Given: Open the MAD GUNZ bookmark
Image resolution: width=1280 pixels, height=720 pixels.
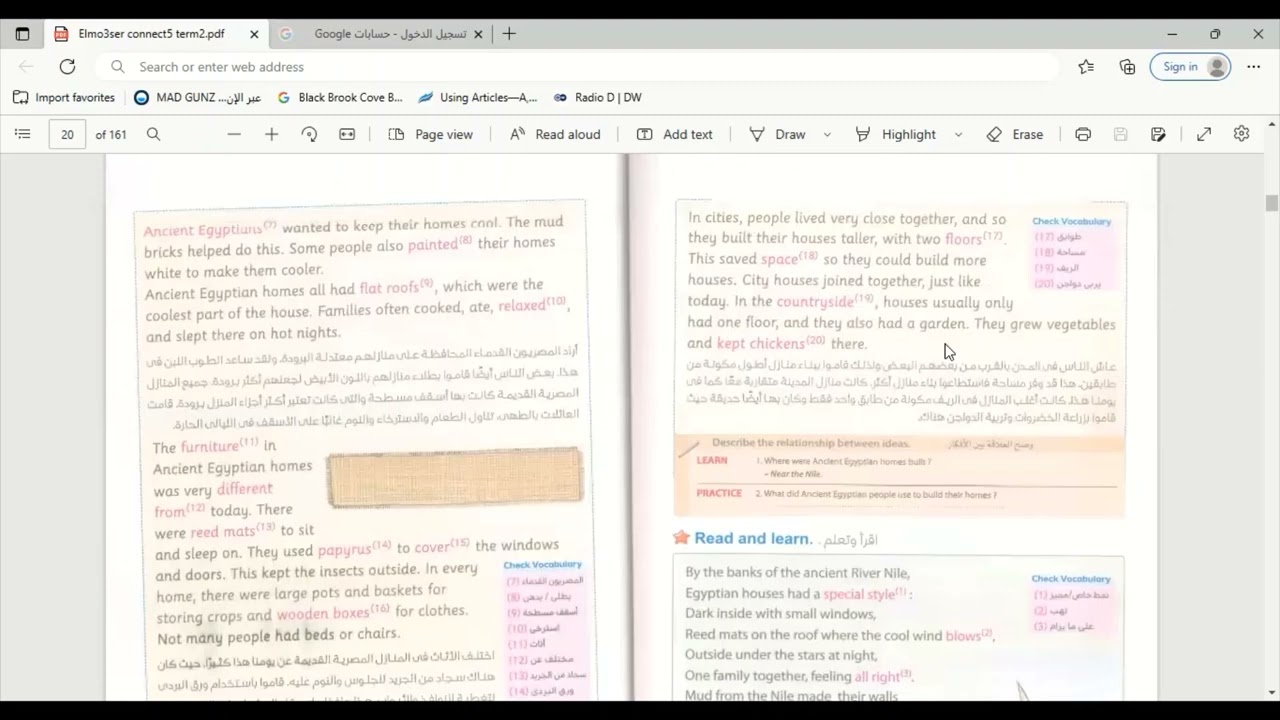Looking at the screenshot, I should click(x=197, y=98).
